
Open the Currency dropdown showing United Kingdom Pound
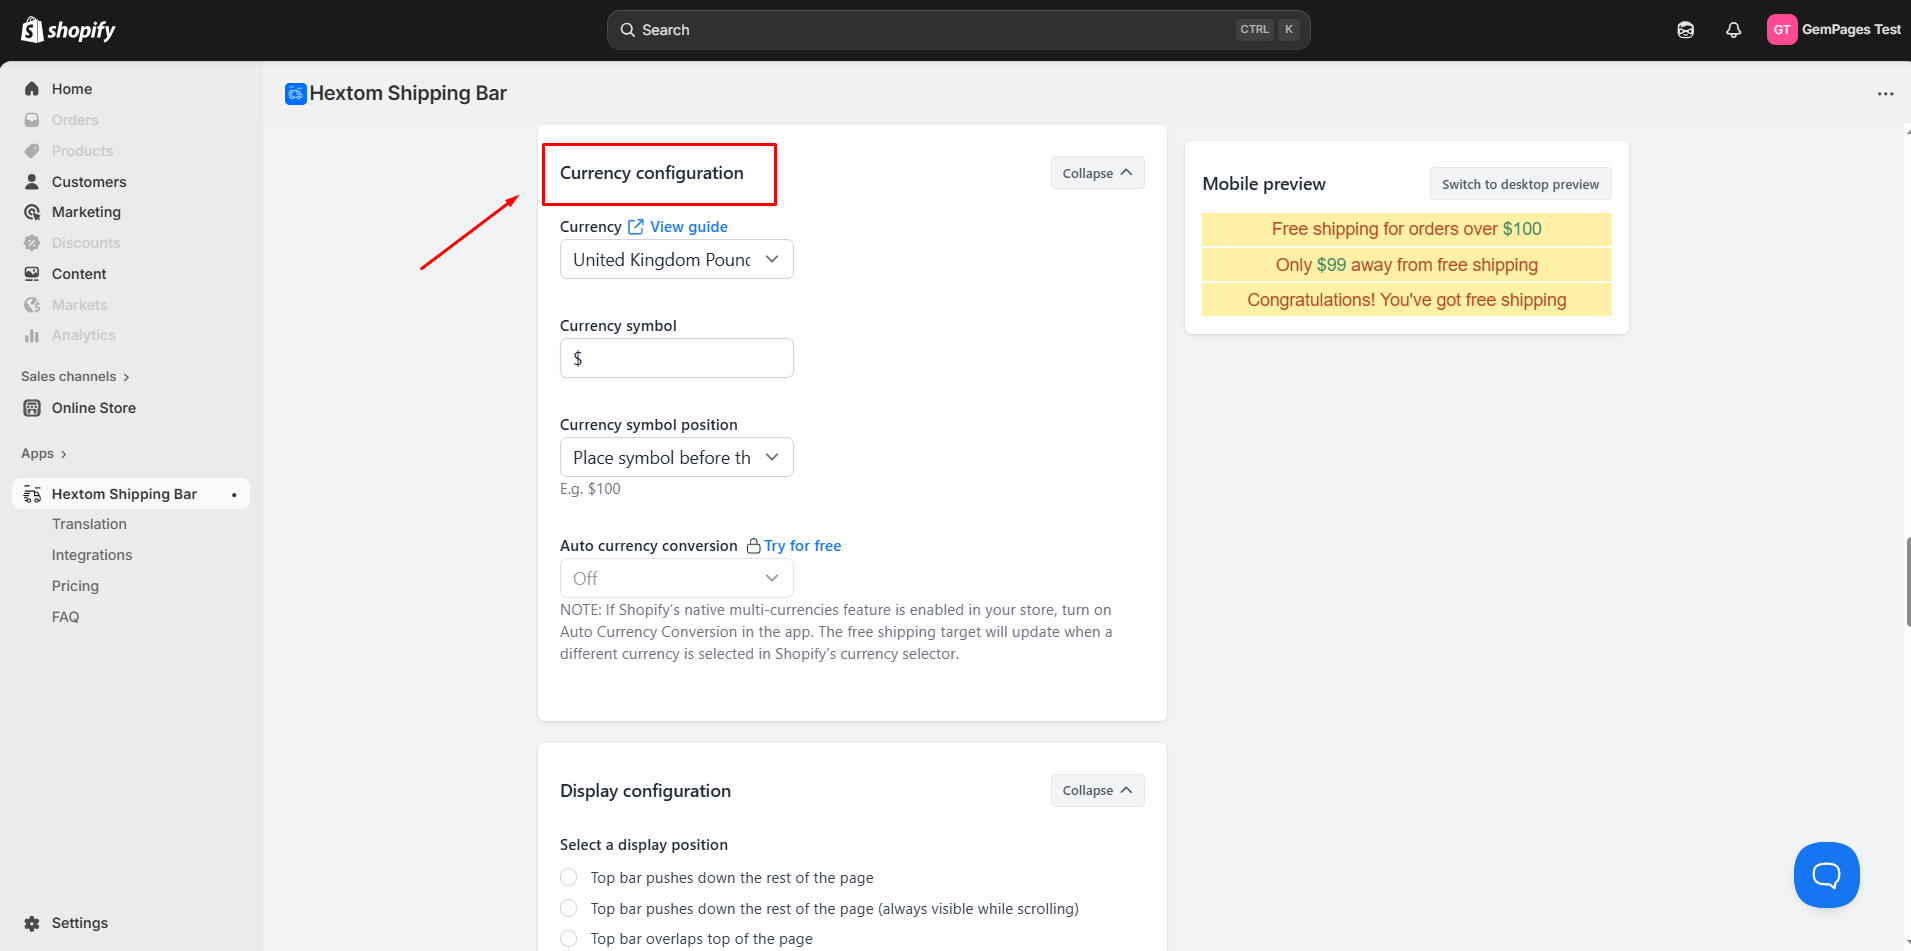676,260
